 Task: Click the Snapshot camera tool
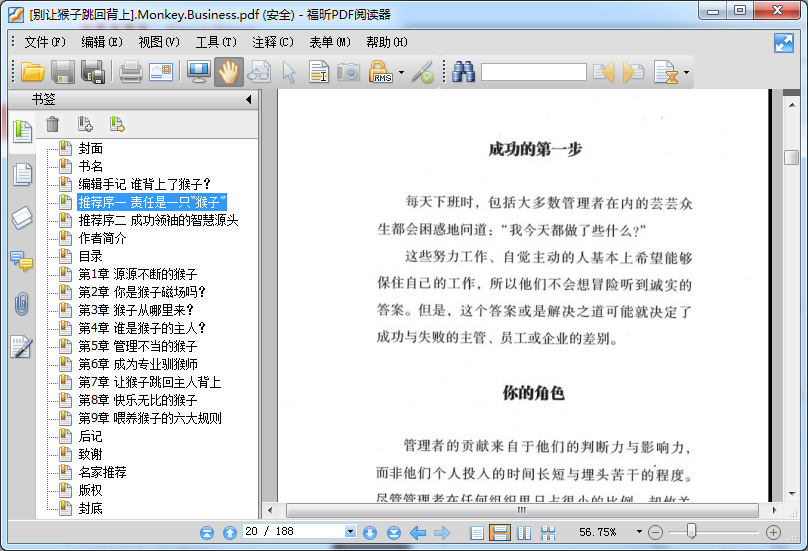pyautogui.click(x=349, y=72)
